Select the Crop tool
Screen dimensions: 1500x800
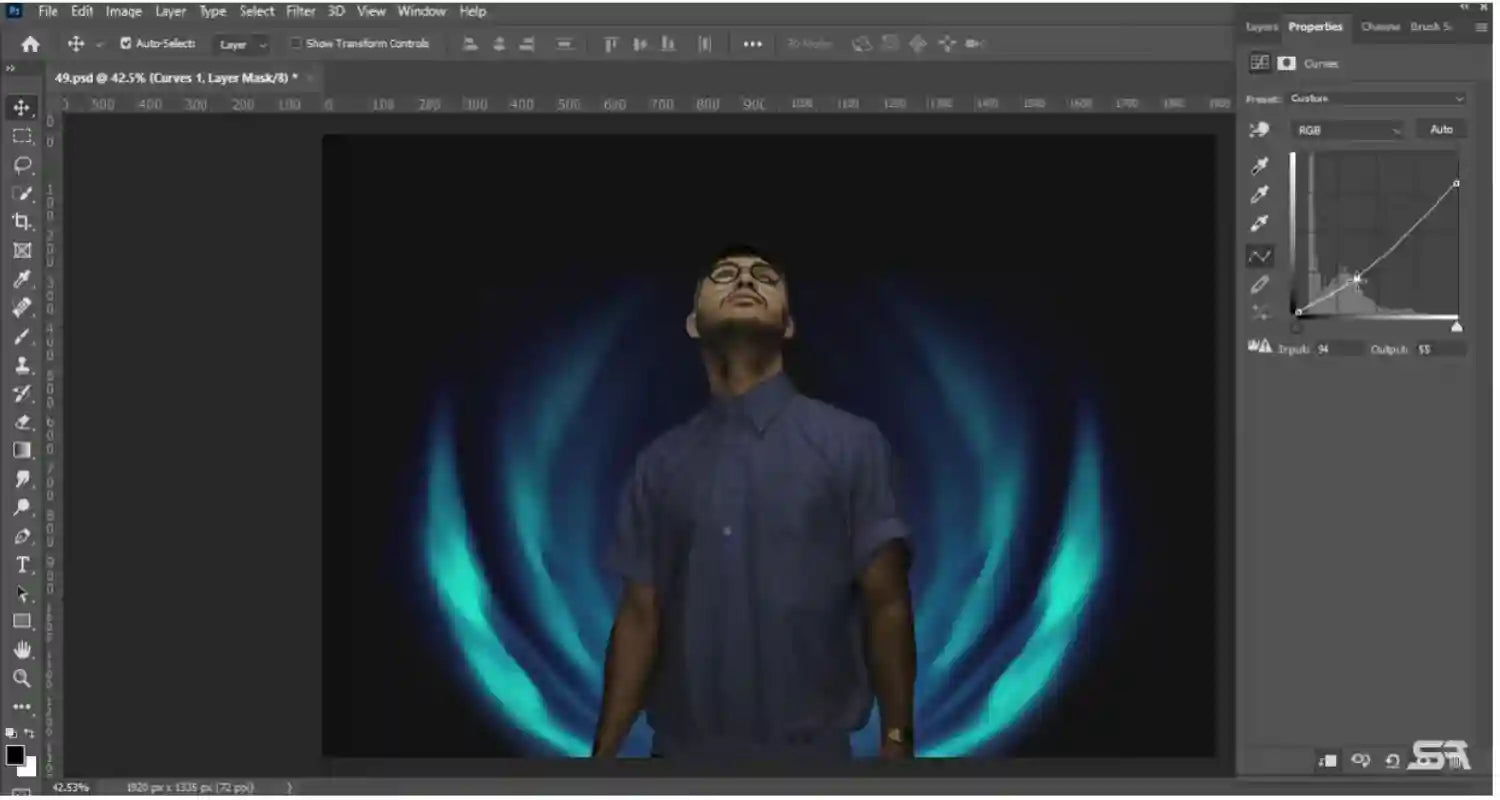point(22,222)
